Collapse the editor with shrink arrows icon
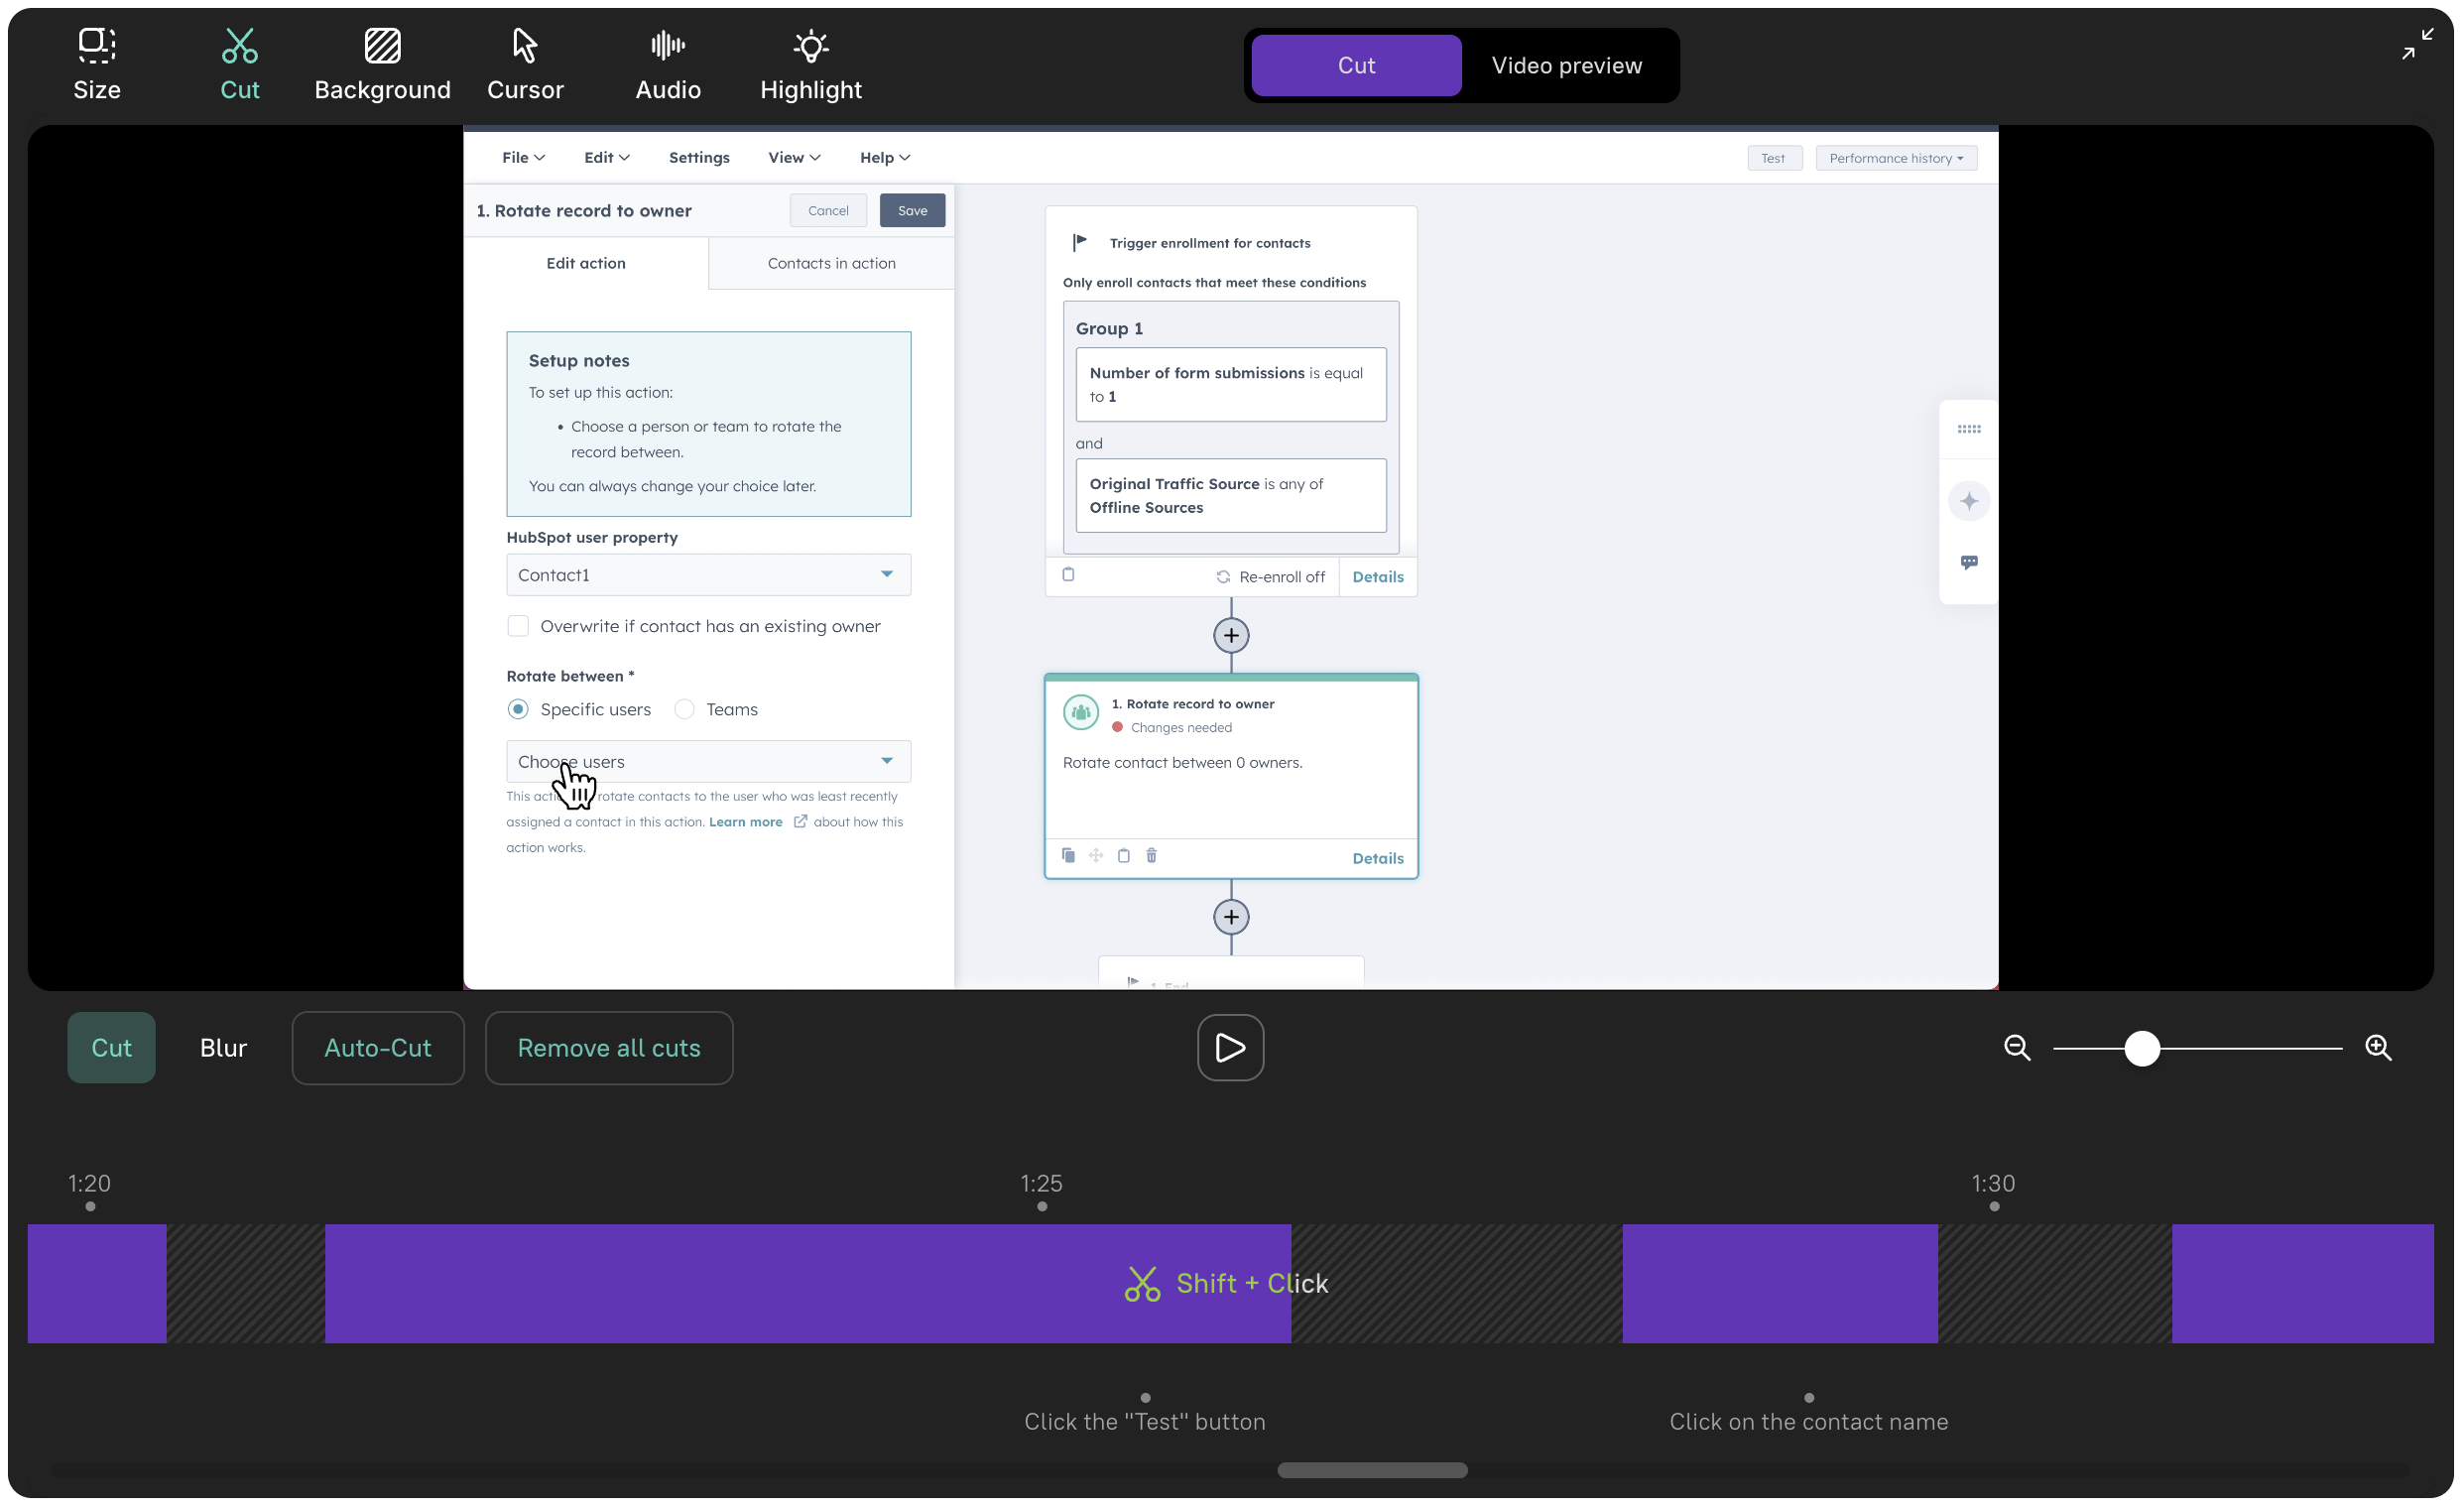This screenshot has width=2464, height=1508. tap(2417, 44)
